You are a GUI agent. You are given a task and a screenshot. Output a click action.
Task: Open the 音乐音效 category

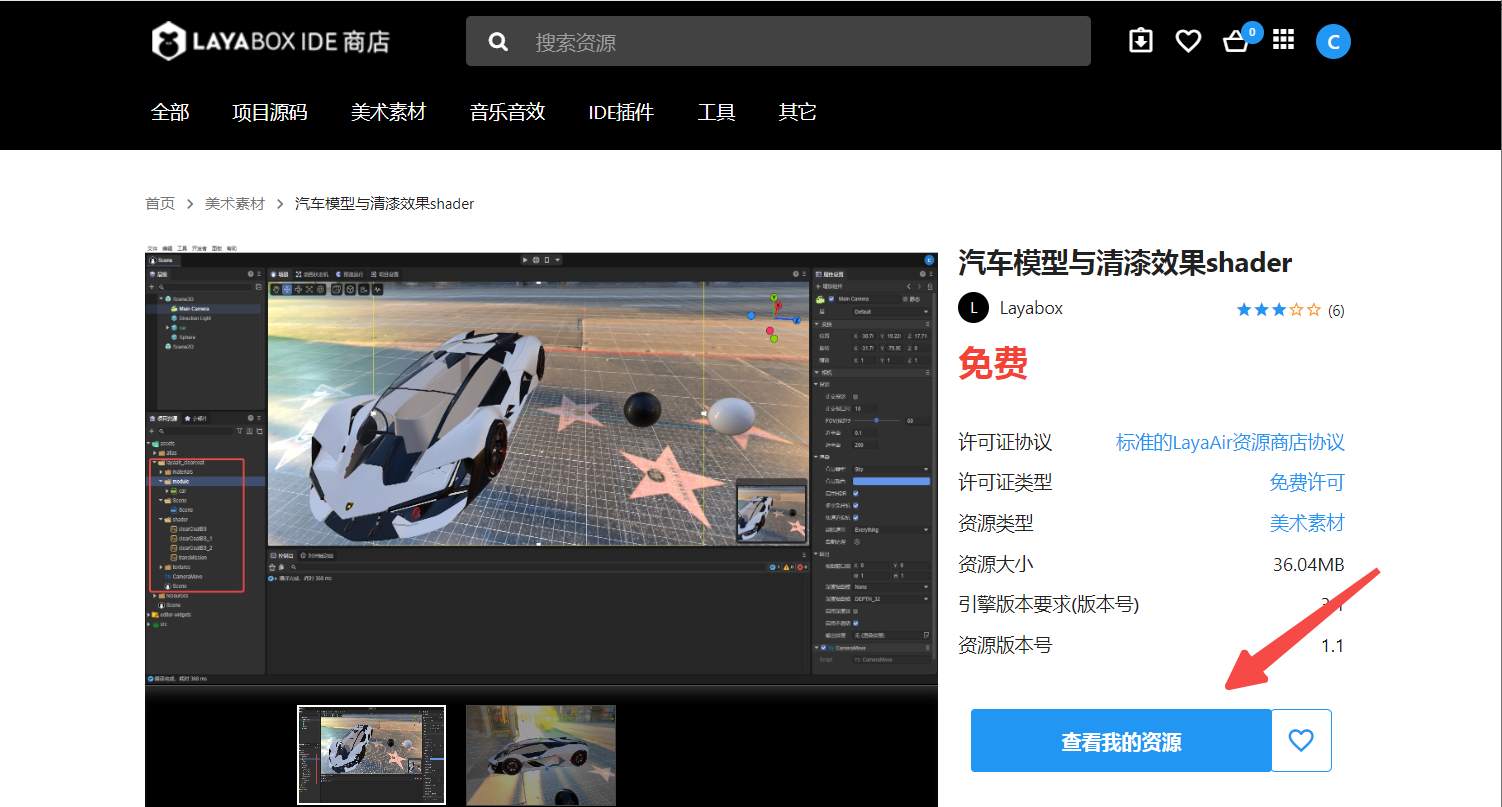click(x=507, y=112)
